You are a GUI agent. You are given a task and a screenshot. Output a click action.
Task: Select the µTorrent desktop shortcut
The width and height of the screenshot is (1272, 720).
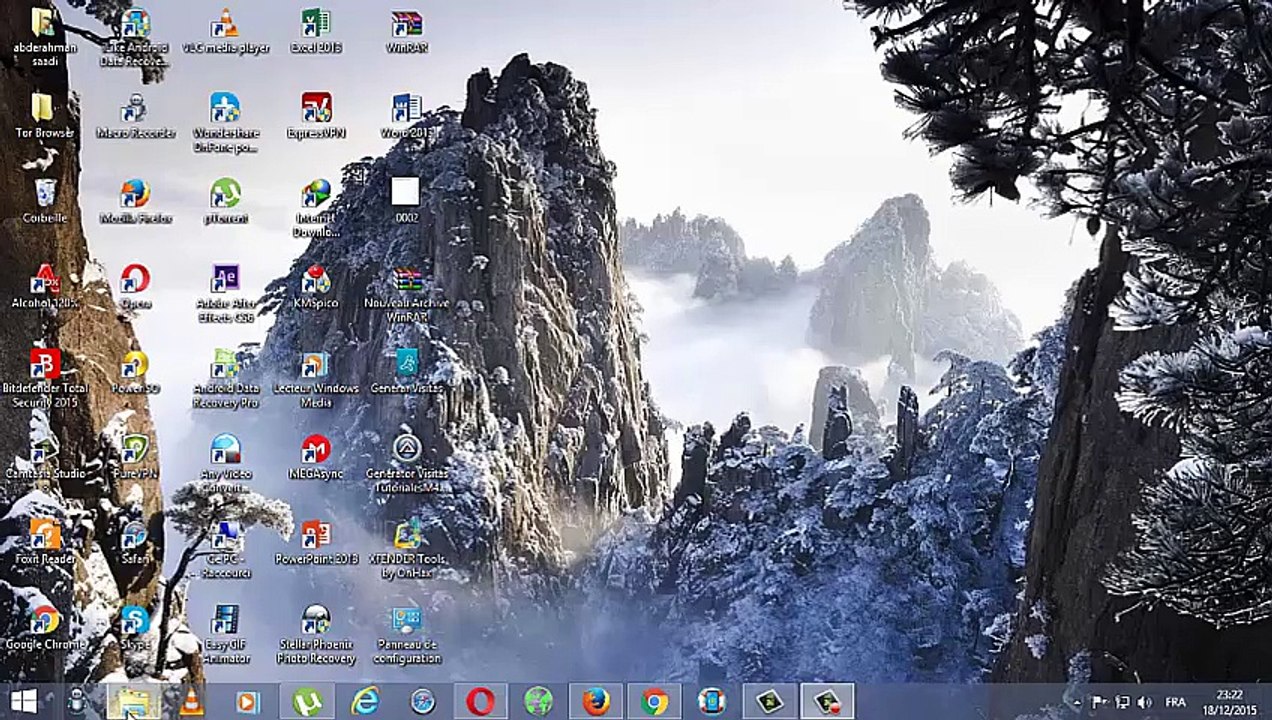tap(225, 200)
